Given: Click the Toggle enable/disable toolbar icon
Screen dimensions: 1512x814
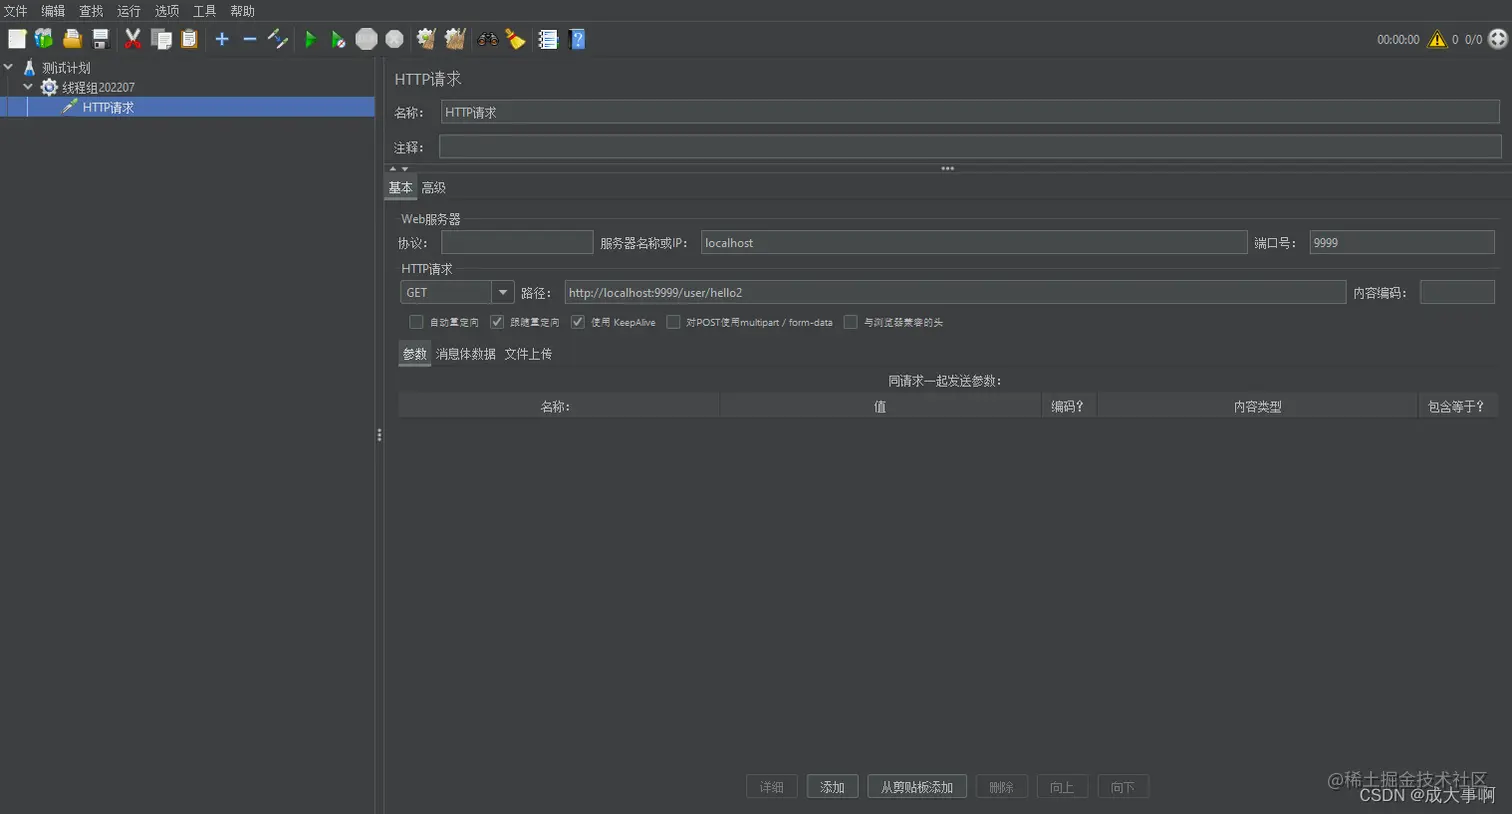Looking at the screenshot, I should click(x=278, y=39).
